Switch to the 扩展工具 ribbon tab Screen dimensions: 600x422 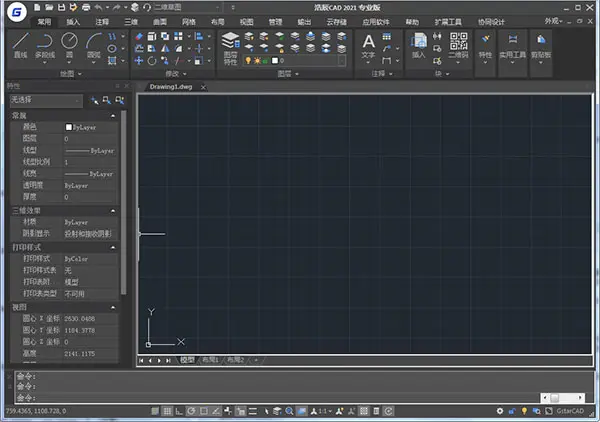click(x=448, y=22)
